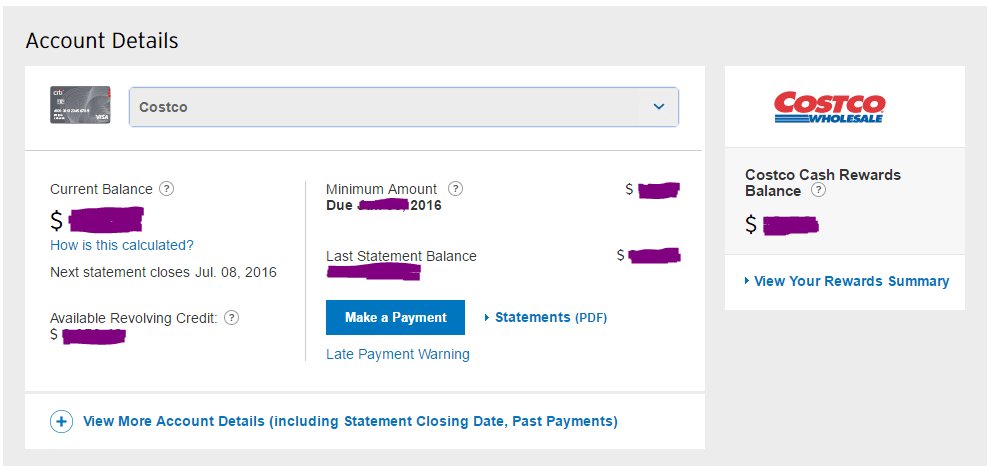Screen dimensions: 989x466
Task: Click the question mark by Costco Cash Rewards Balance
Action: 818,190
